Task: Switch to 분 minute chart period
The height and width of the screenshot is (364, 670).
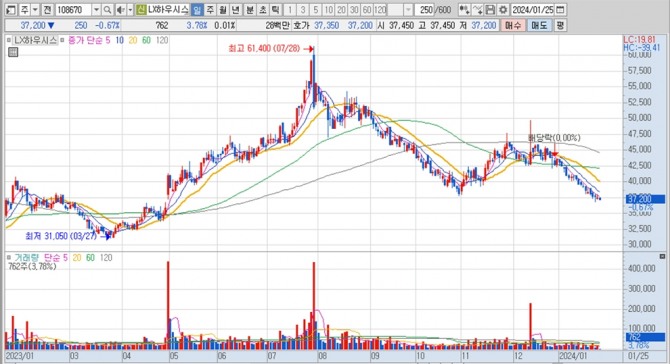Action: click(x=250, y=10)
